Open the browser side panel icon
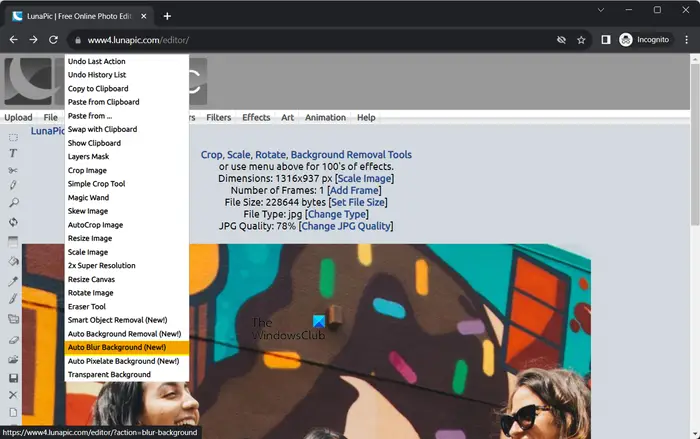Image resolution: width=700 pixels, height=439 pixels. coord(605,40)
